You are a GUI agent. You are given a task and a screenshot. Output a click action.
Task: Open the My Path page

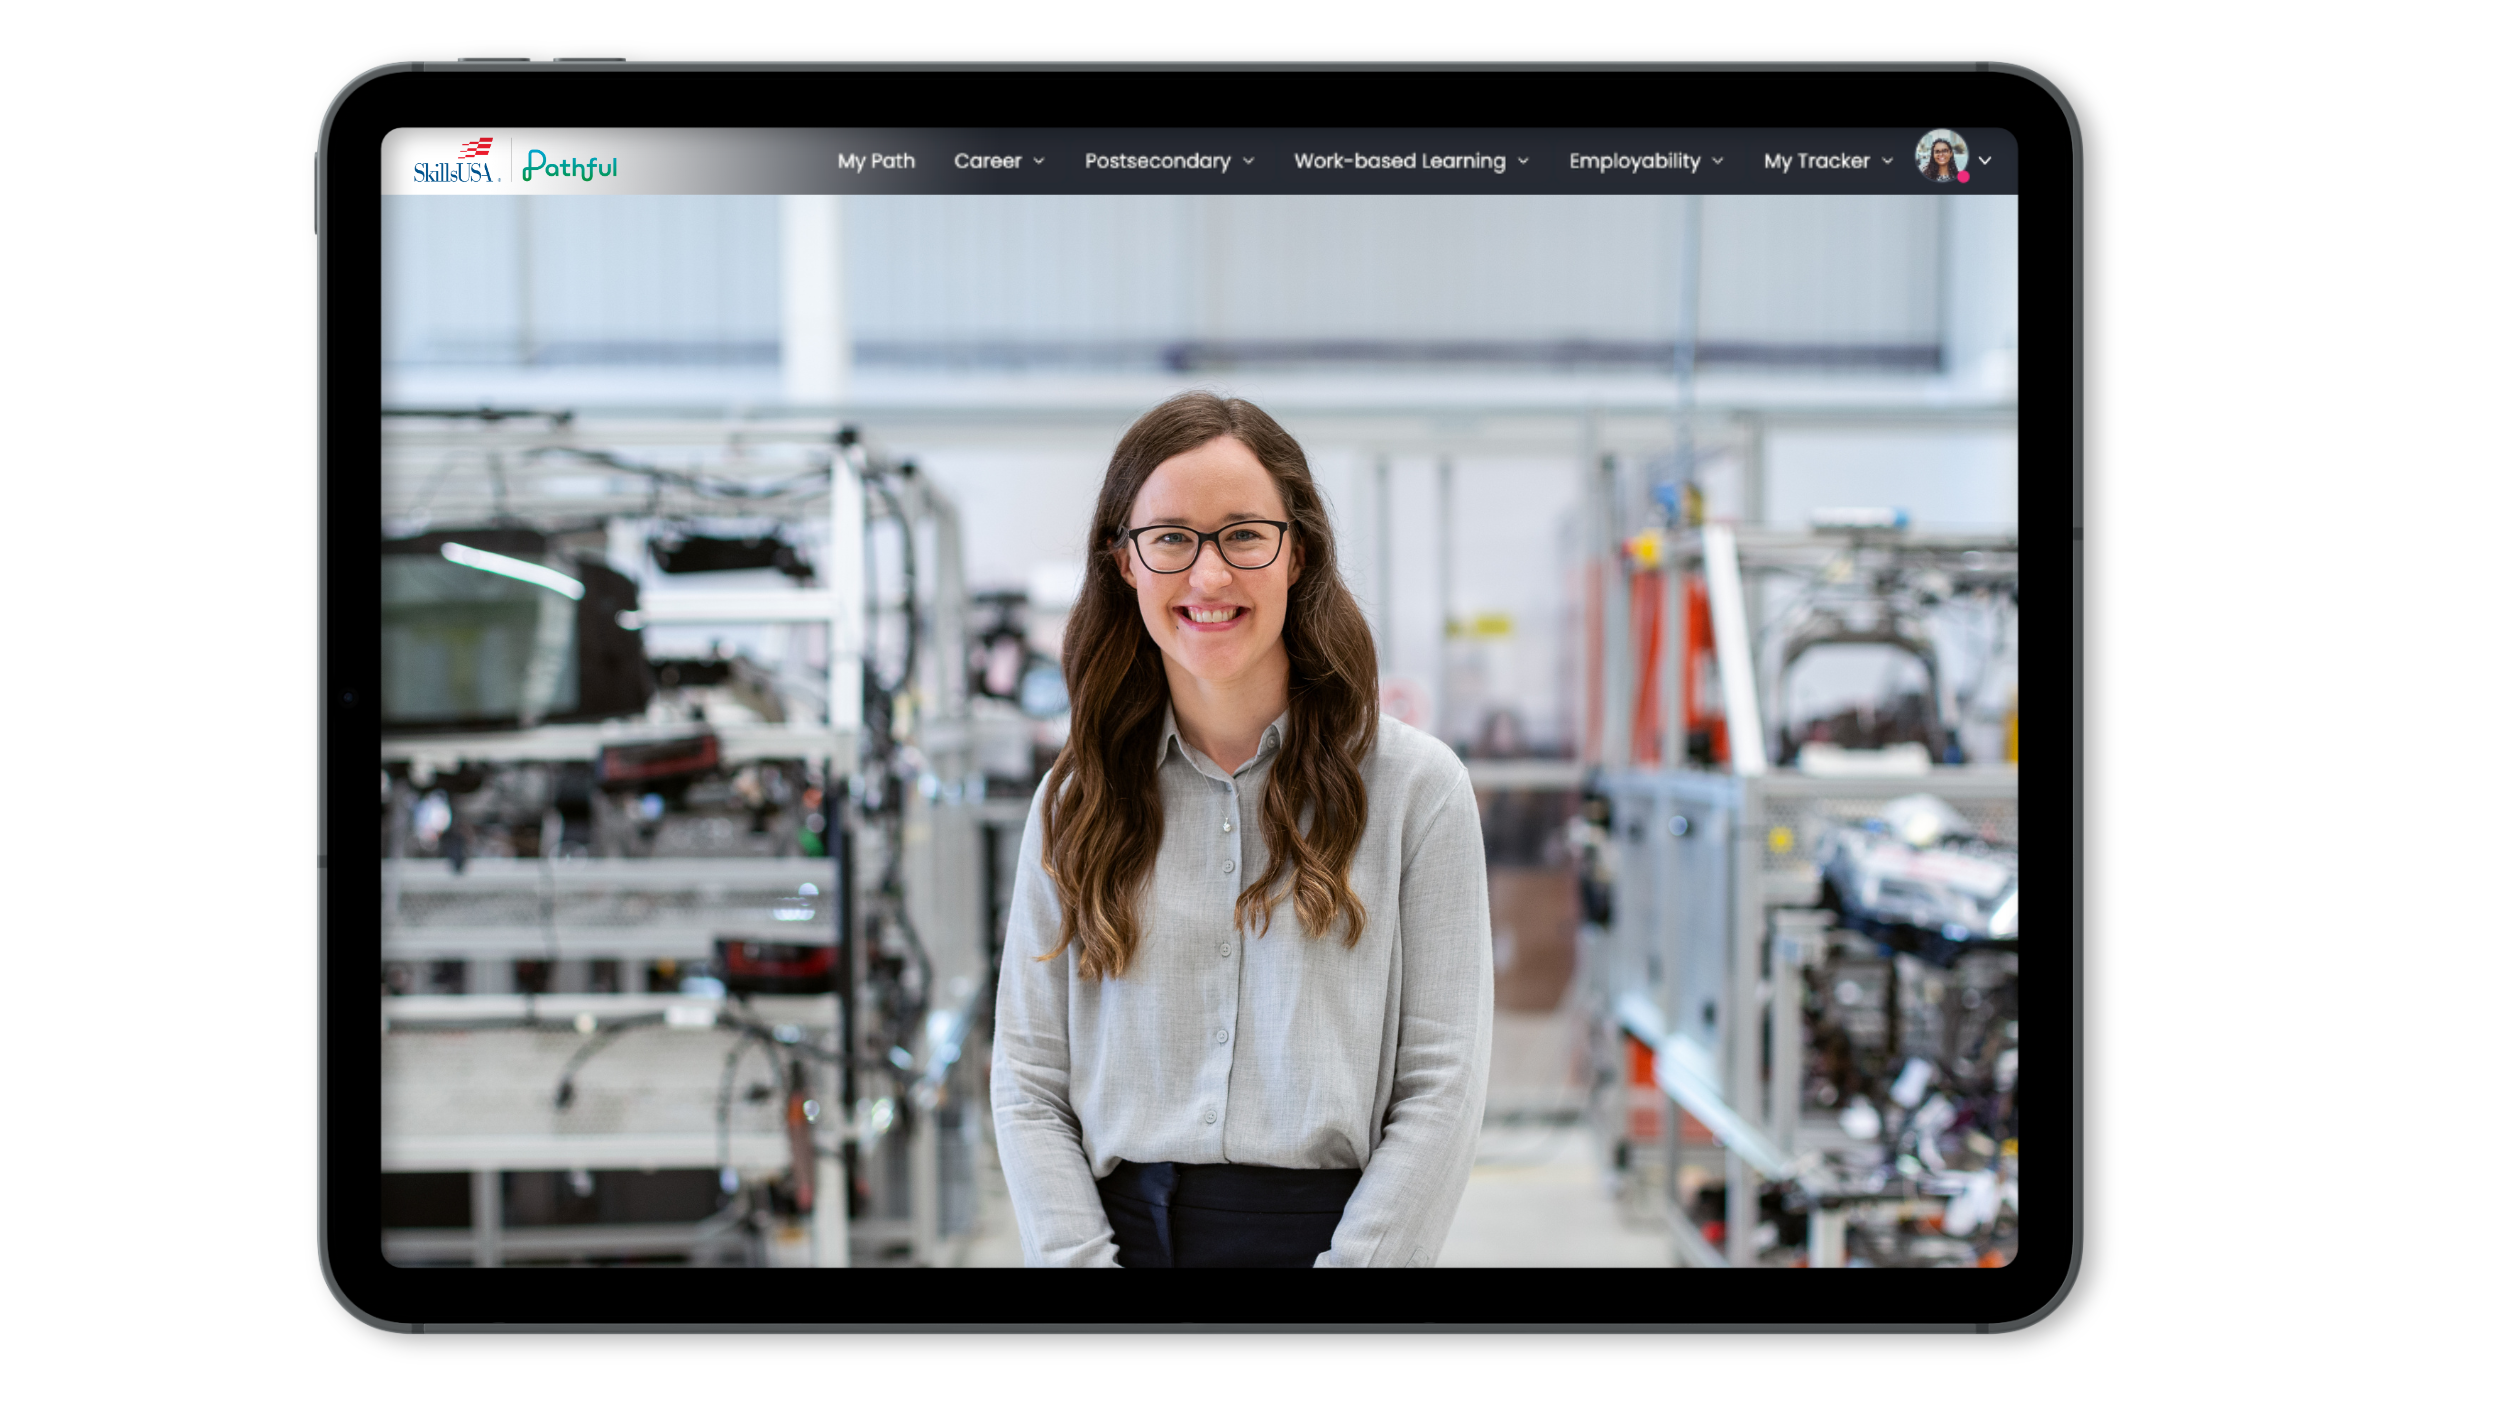[876, 161]
